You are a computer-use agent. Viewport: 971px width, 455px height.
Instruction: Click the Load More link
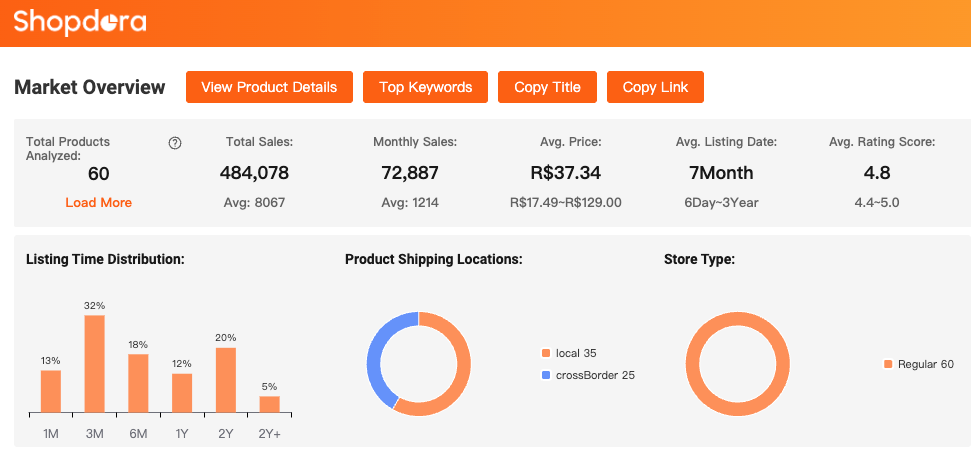tap(98, 202)
